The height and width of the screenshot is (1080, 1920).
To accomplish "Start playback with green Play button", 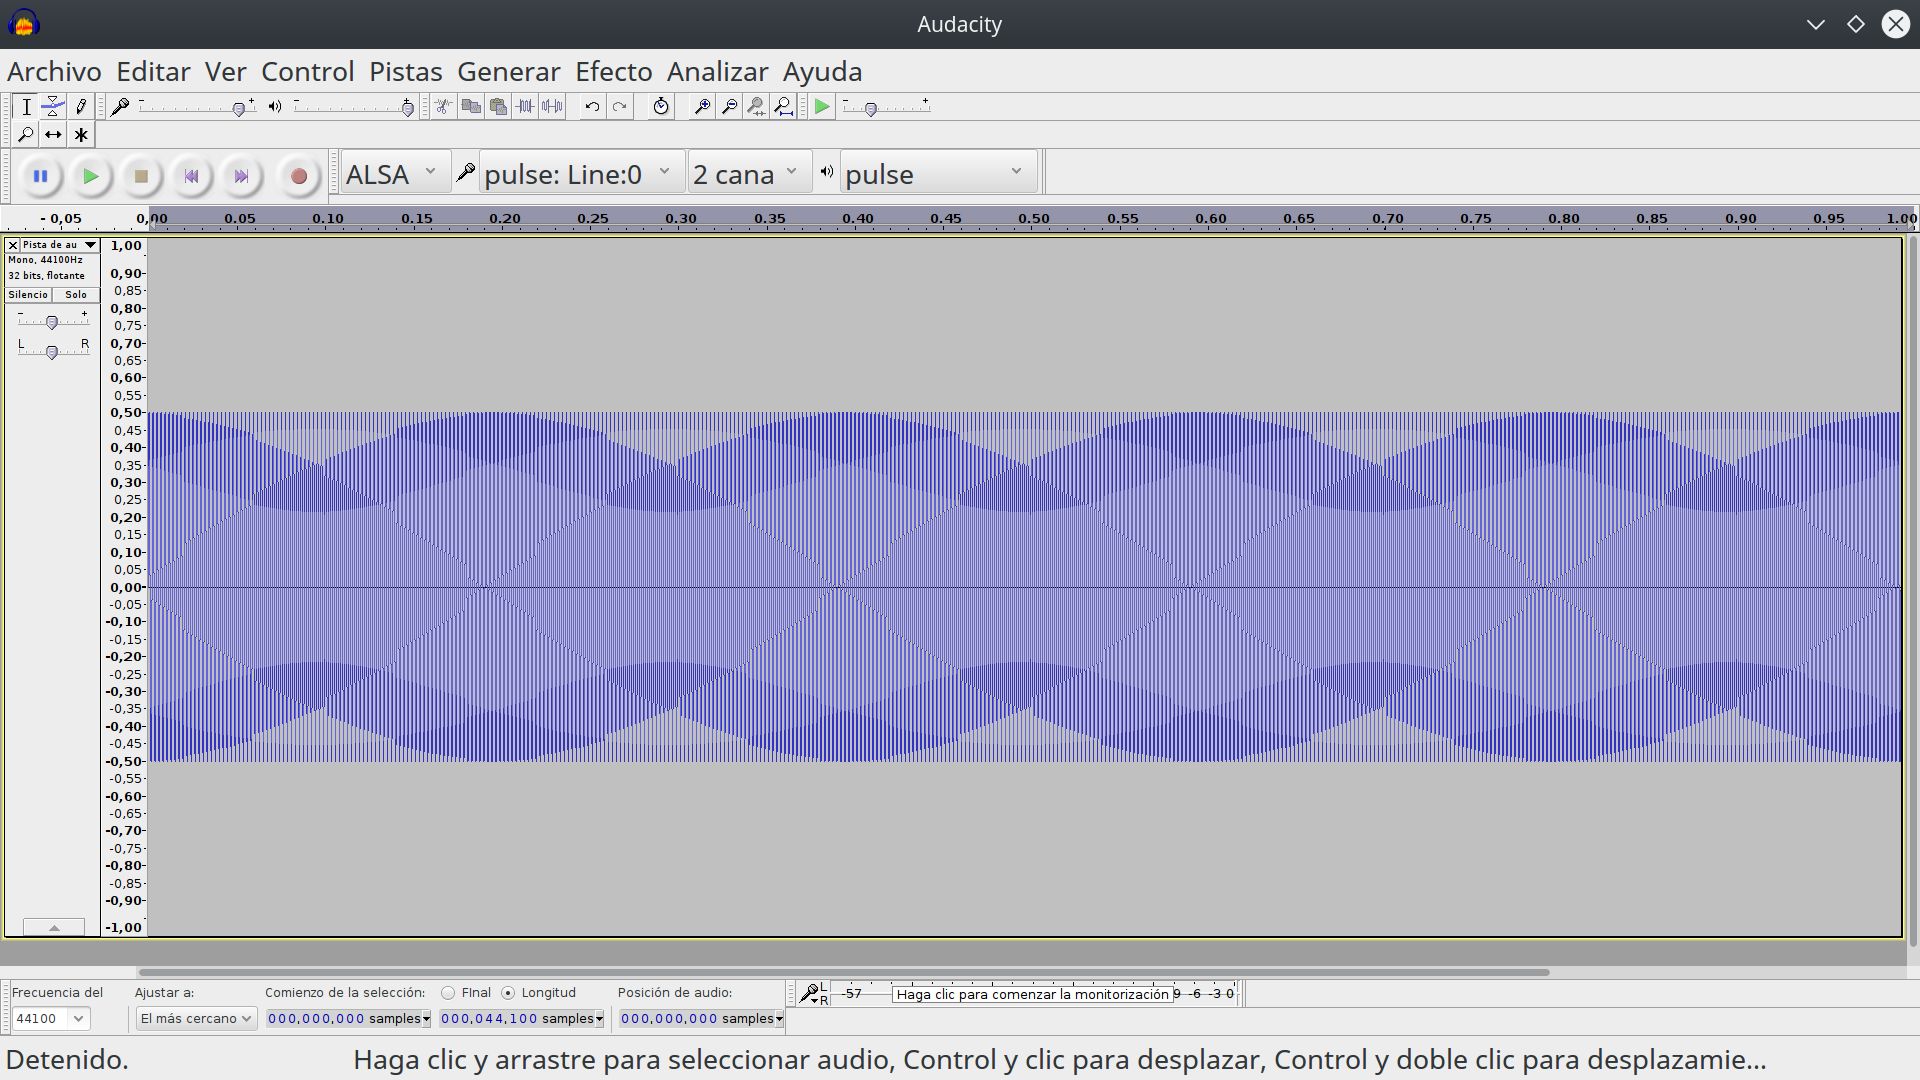I will (91, 176).
